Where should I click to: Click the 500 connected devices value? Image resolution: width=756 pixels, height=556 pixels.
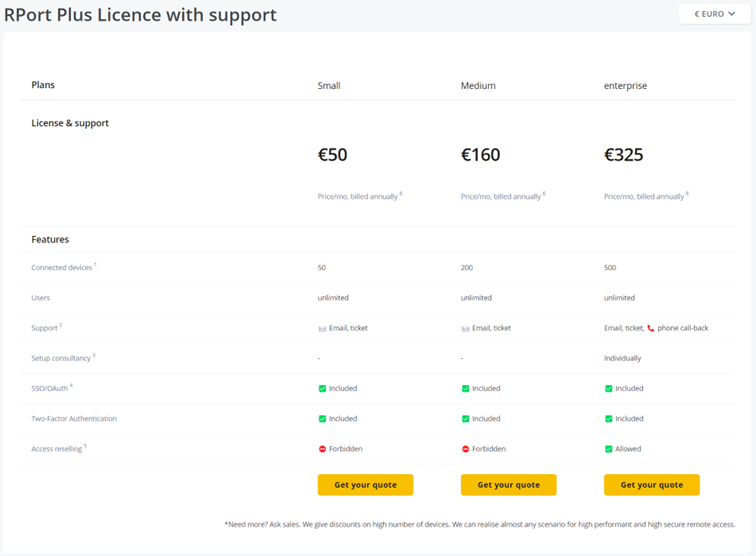coord(610,267)
